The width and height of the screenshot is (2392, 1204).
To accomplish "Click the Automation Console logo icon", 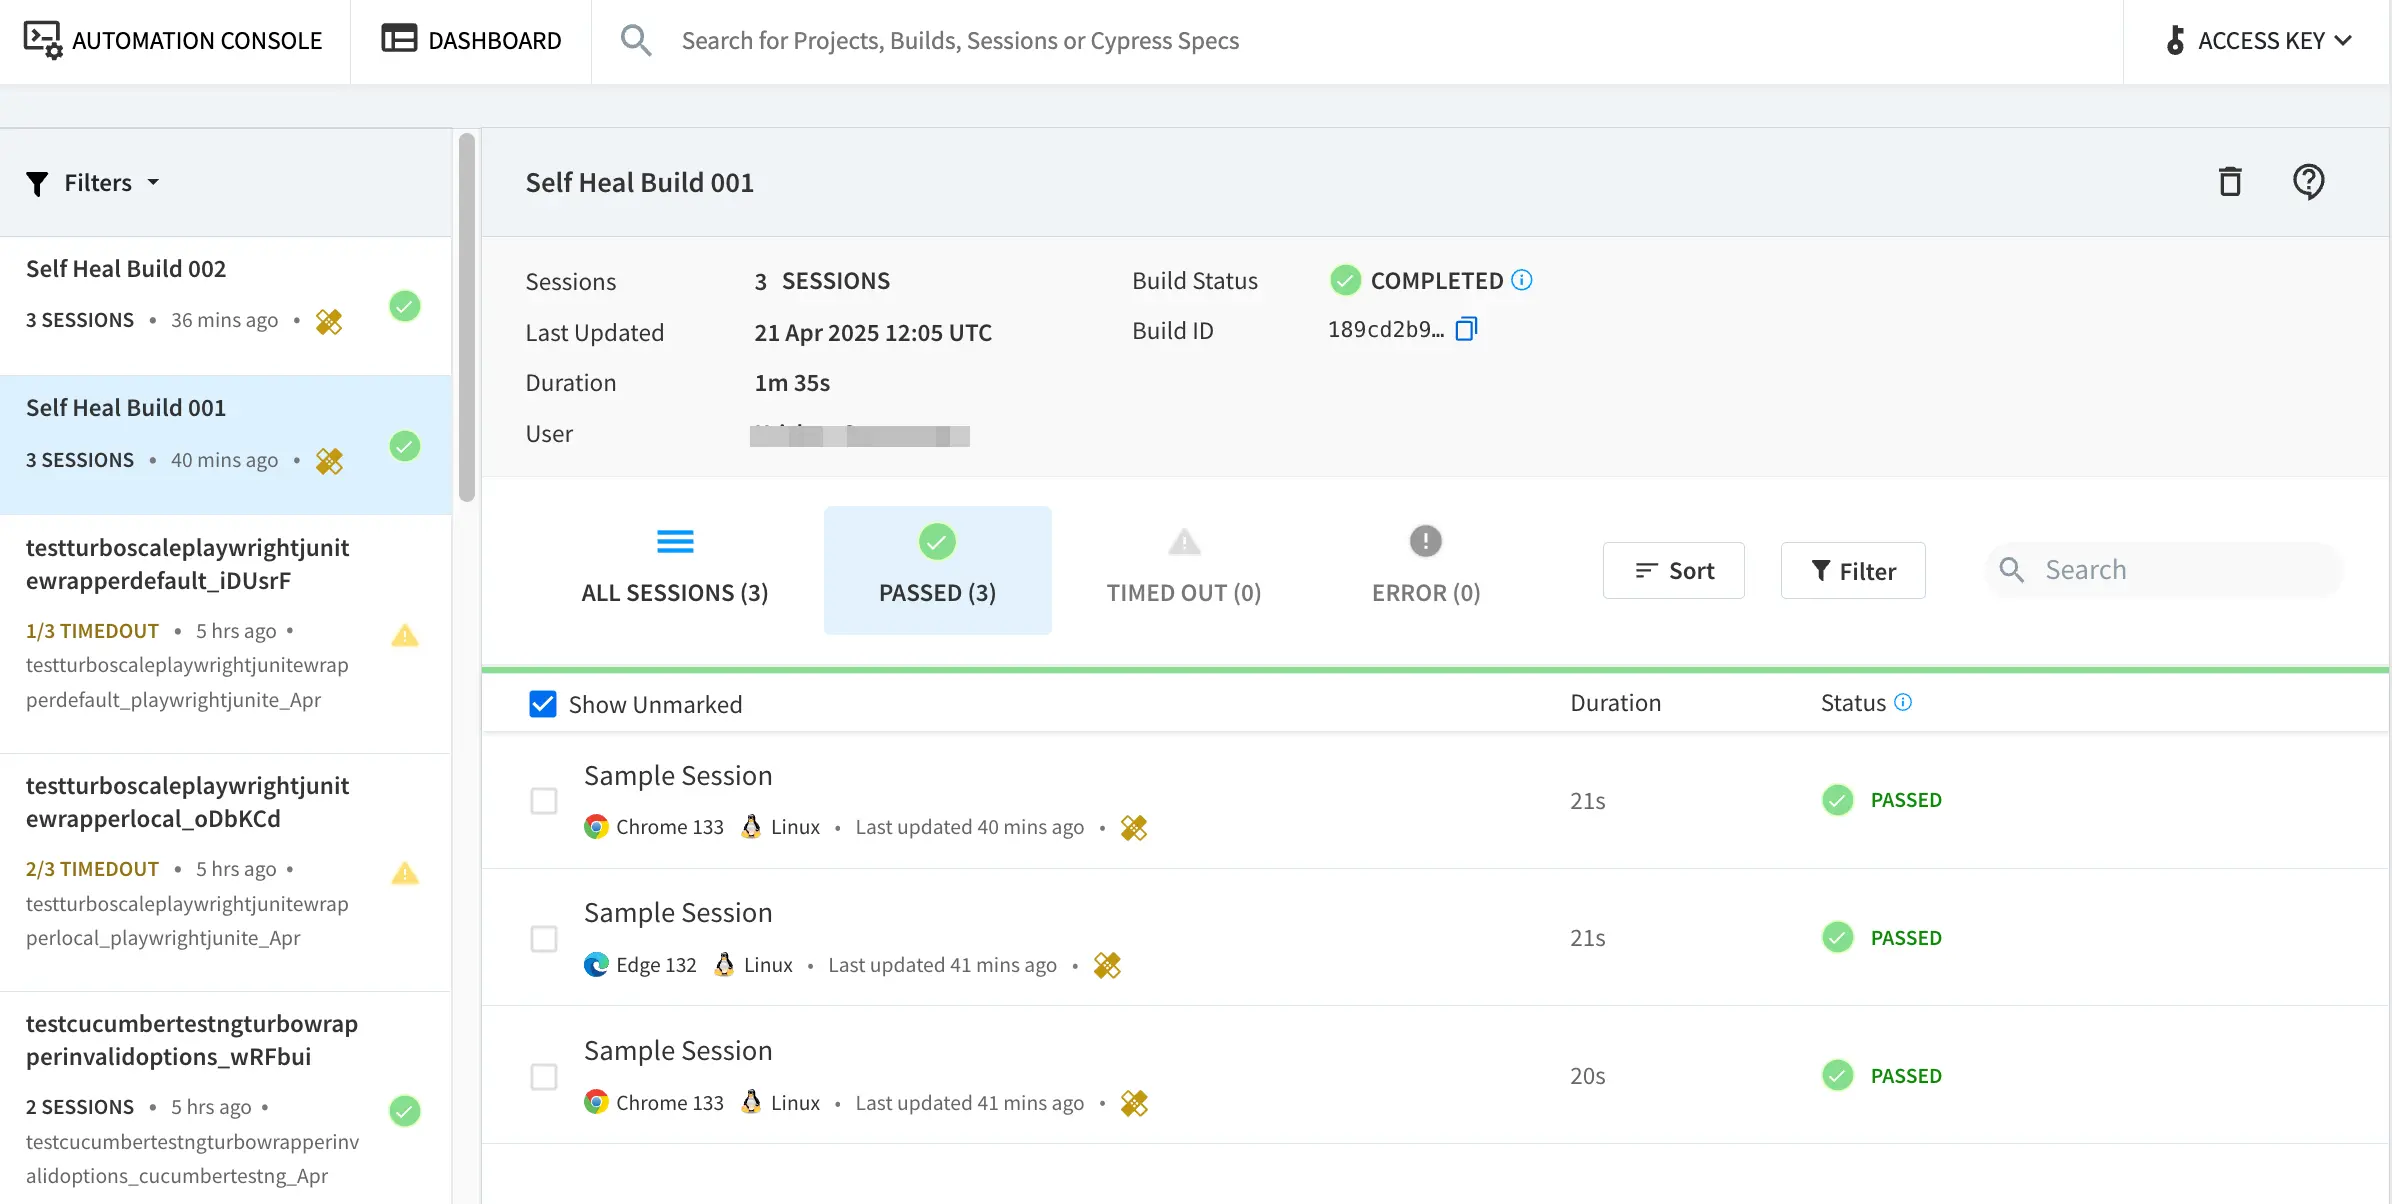I will 42,40.
